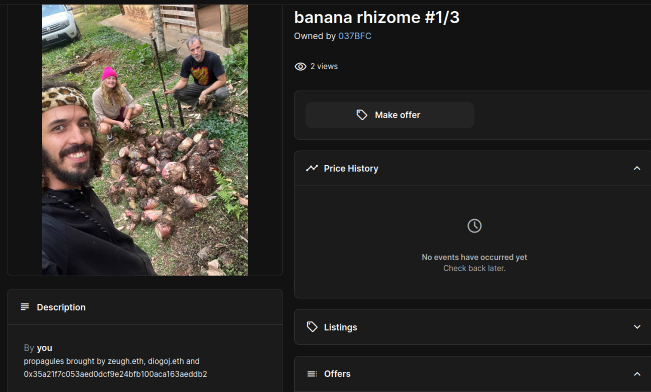Click the Offers list icon
The image size is (651, 392).
coord(312,374)
